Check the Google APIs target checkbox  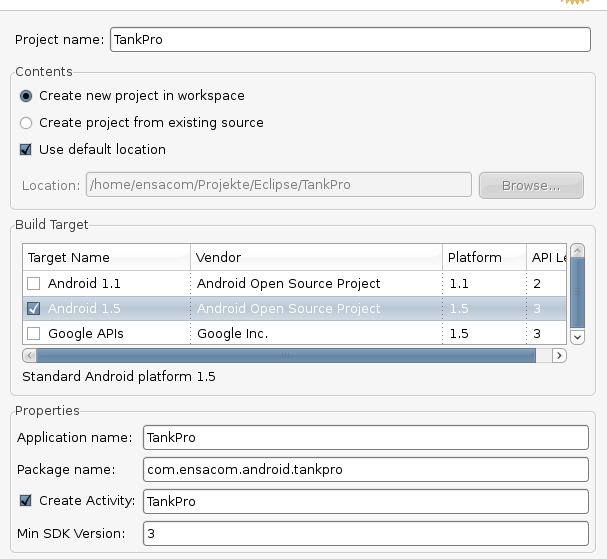coord(34,333)
